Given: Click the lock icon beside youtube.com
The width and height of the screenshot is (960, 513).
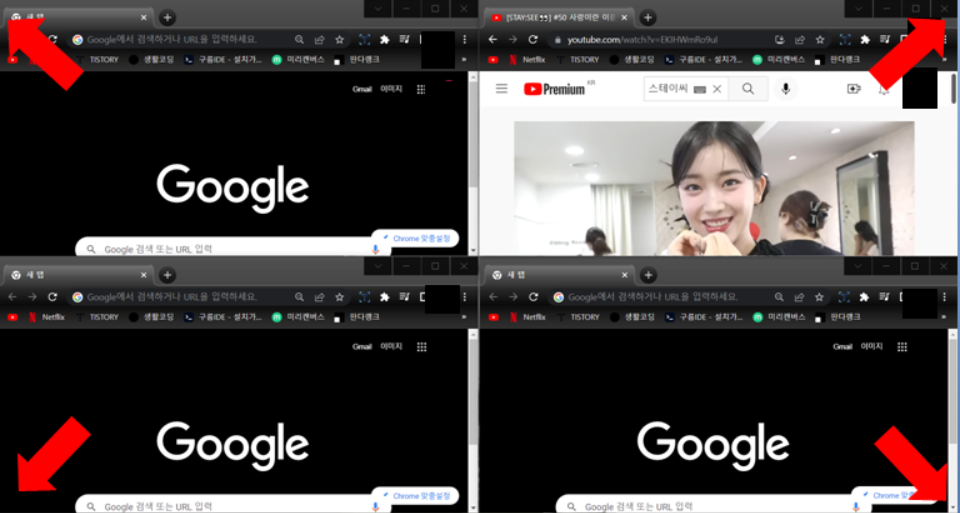Looking at the screenshot, I should click(557, 40).
